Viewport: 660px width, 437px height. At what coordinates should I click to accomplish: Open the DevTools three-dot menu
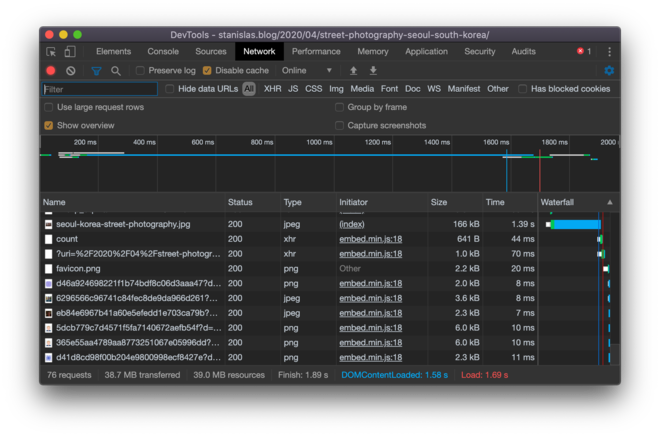[x=609, y=51]
